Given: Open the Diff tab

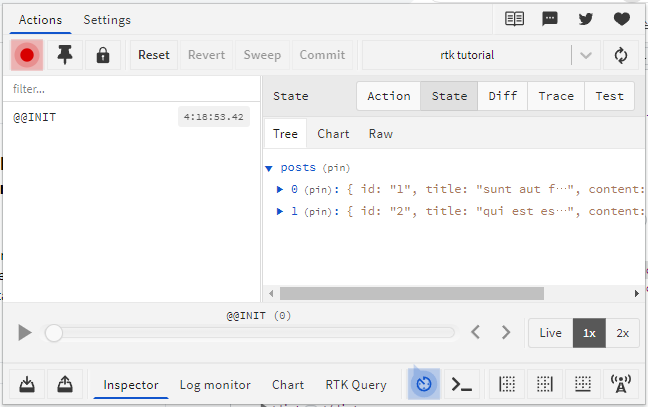Looking at the screenshot, I should coord(503,96).
